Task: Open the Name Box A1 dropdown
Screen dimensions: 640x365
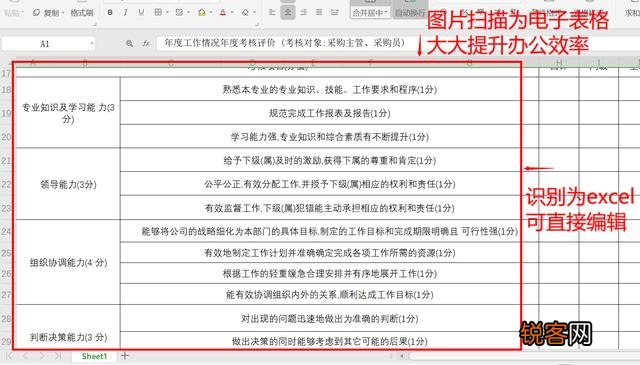Action: pos(92,43)
